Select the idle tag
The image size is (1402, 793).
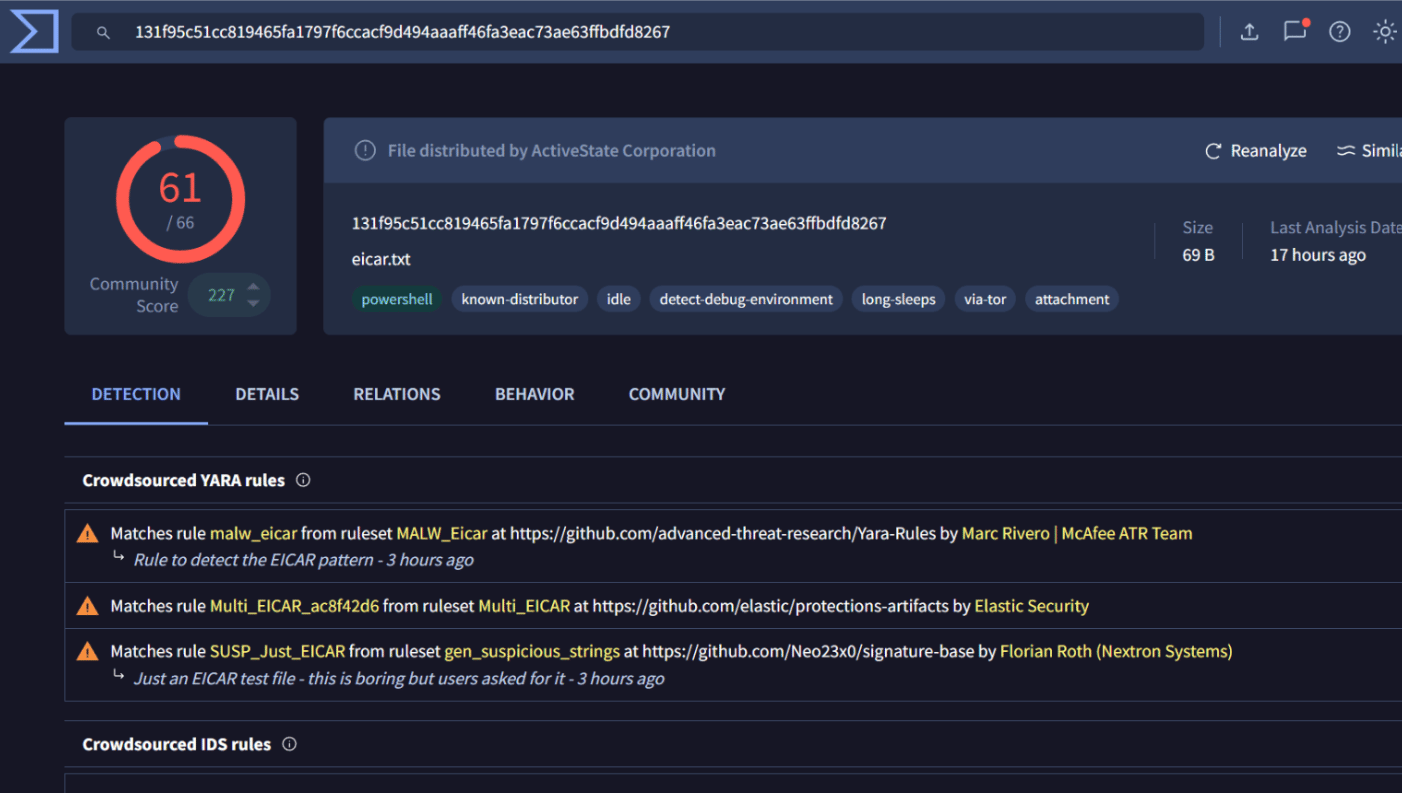[619, 299]
